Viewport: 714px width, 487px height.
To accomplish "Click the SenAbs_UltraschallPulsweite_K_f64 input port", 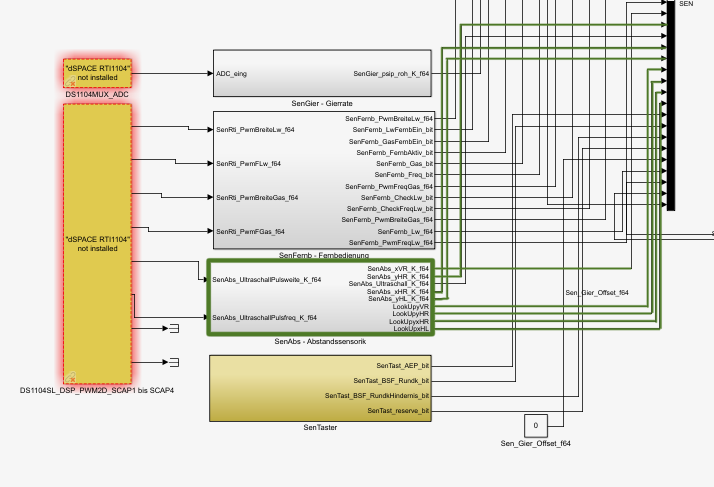I will pyautogui.click(x=266, y=280).
